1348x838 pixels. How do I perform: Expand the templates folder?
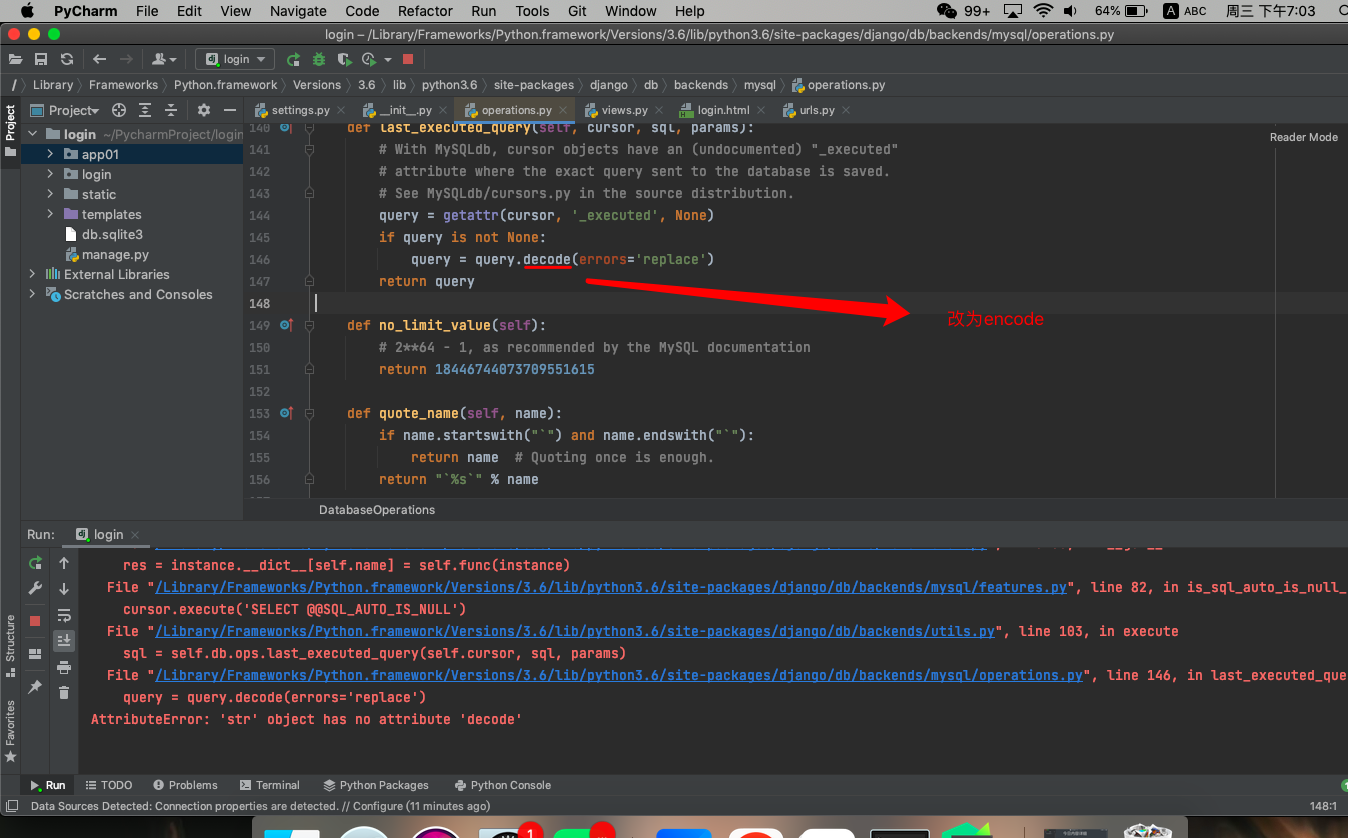(51, 214)
